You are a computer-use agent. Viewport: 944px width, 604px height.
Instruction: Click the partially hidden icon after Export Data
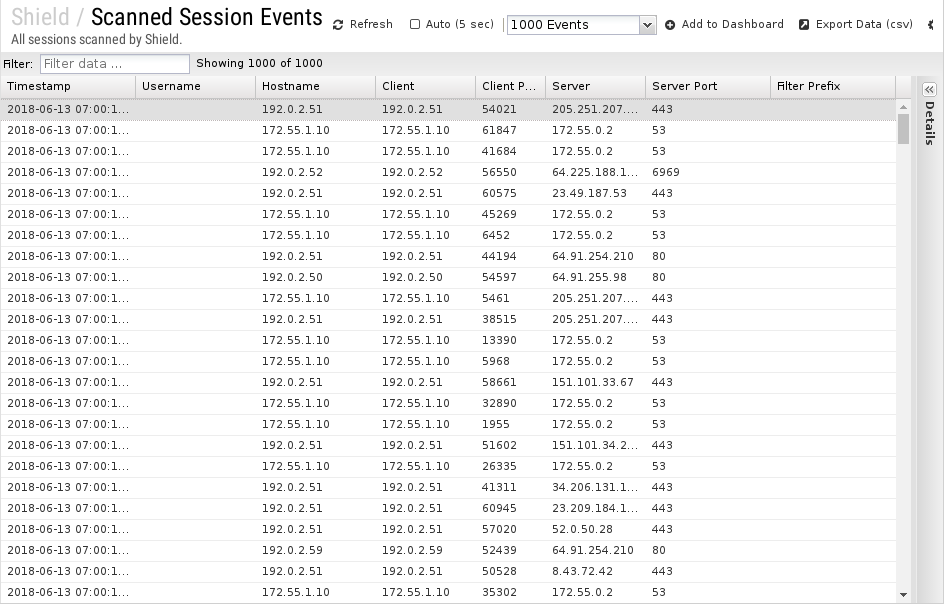[x=931, y=25]
